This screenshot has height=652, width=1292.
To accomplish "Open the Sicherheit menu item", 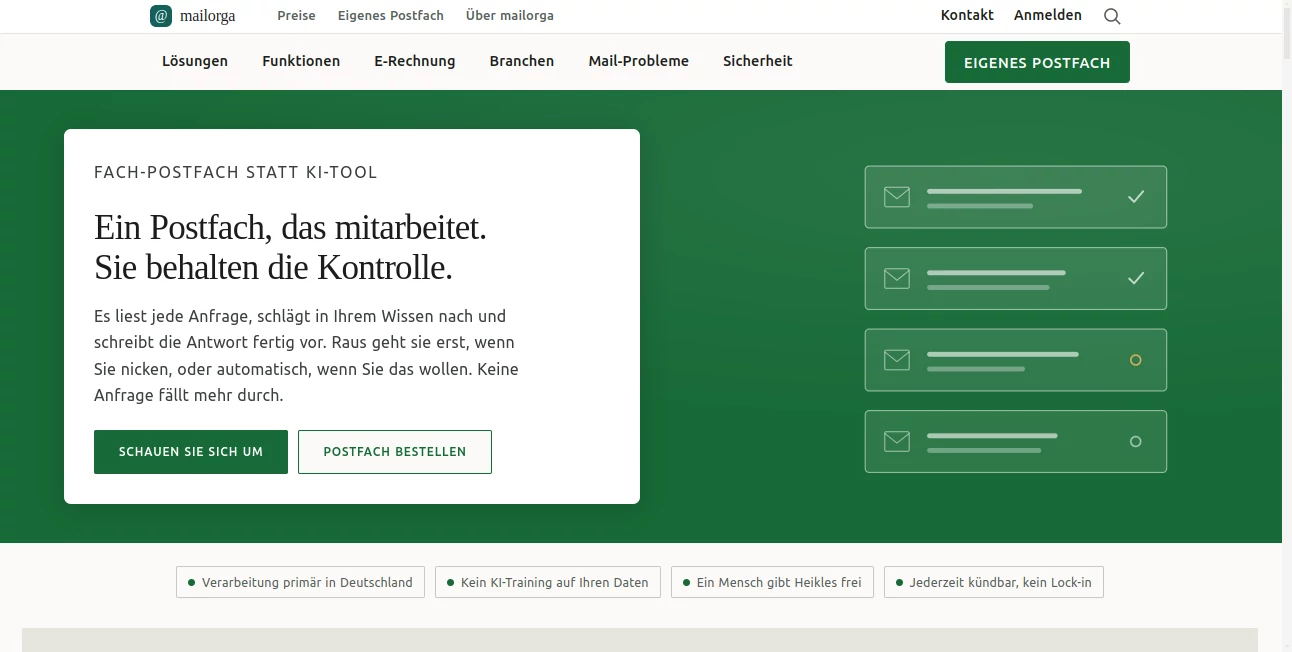I will click(x=758, y=61).
